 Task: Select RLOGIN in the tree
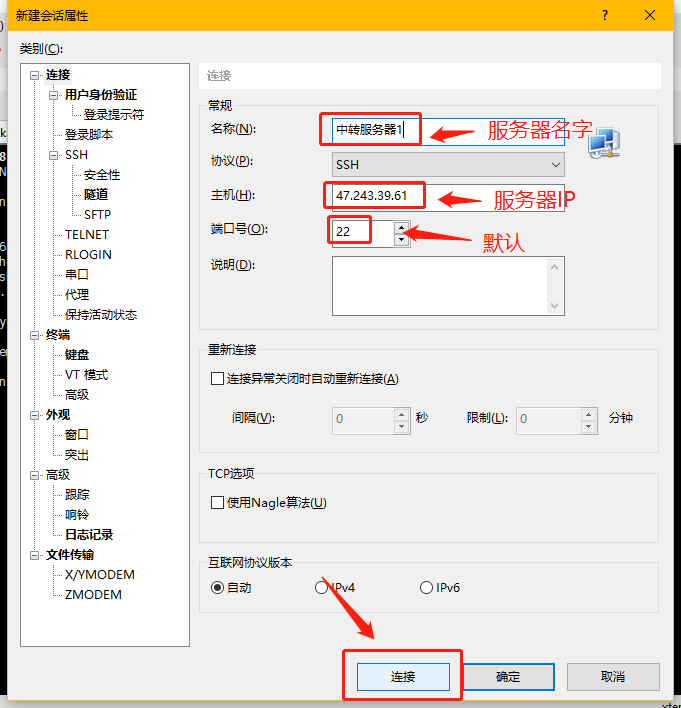click(x=88, y=255)
